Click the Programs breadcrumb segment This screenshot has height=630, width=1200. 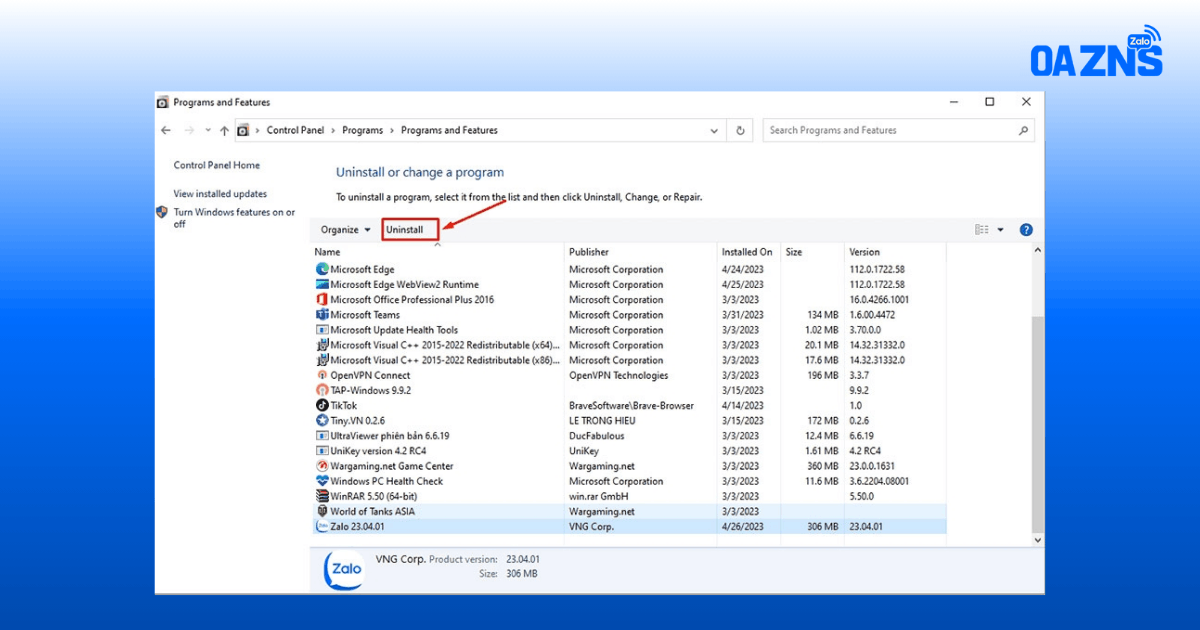[x=362, y=130]
